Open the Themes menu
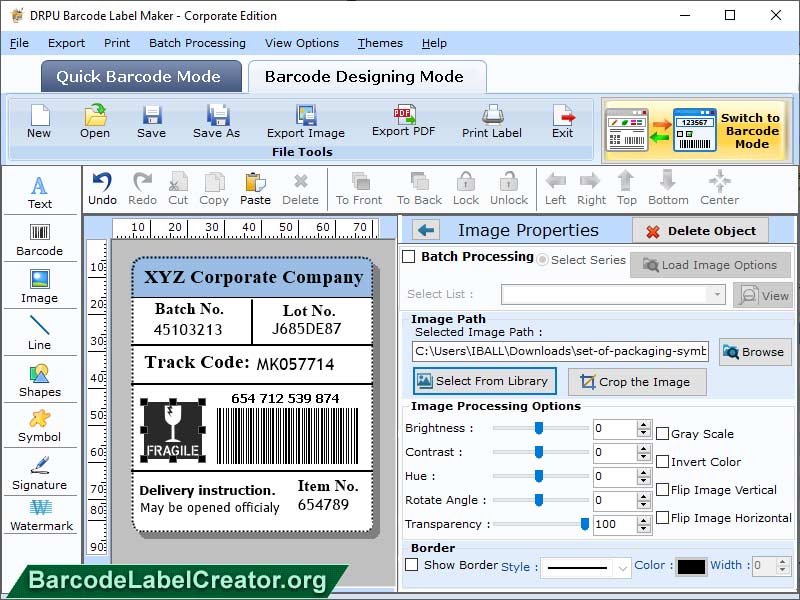Viewport: 800px width, 600px height. click(x=379, y=43)
